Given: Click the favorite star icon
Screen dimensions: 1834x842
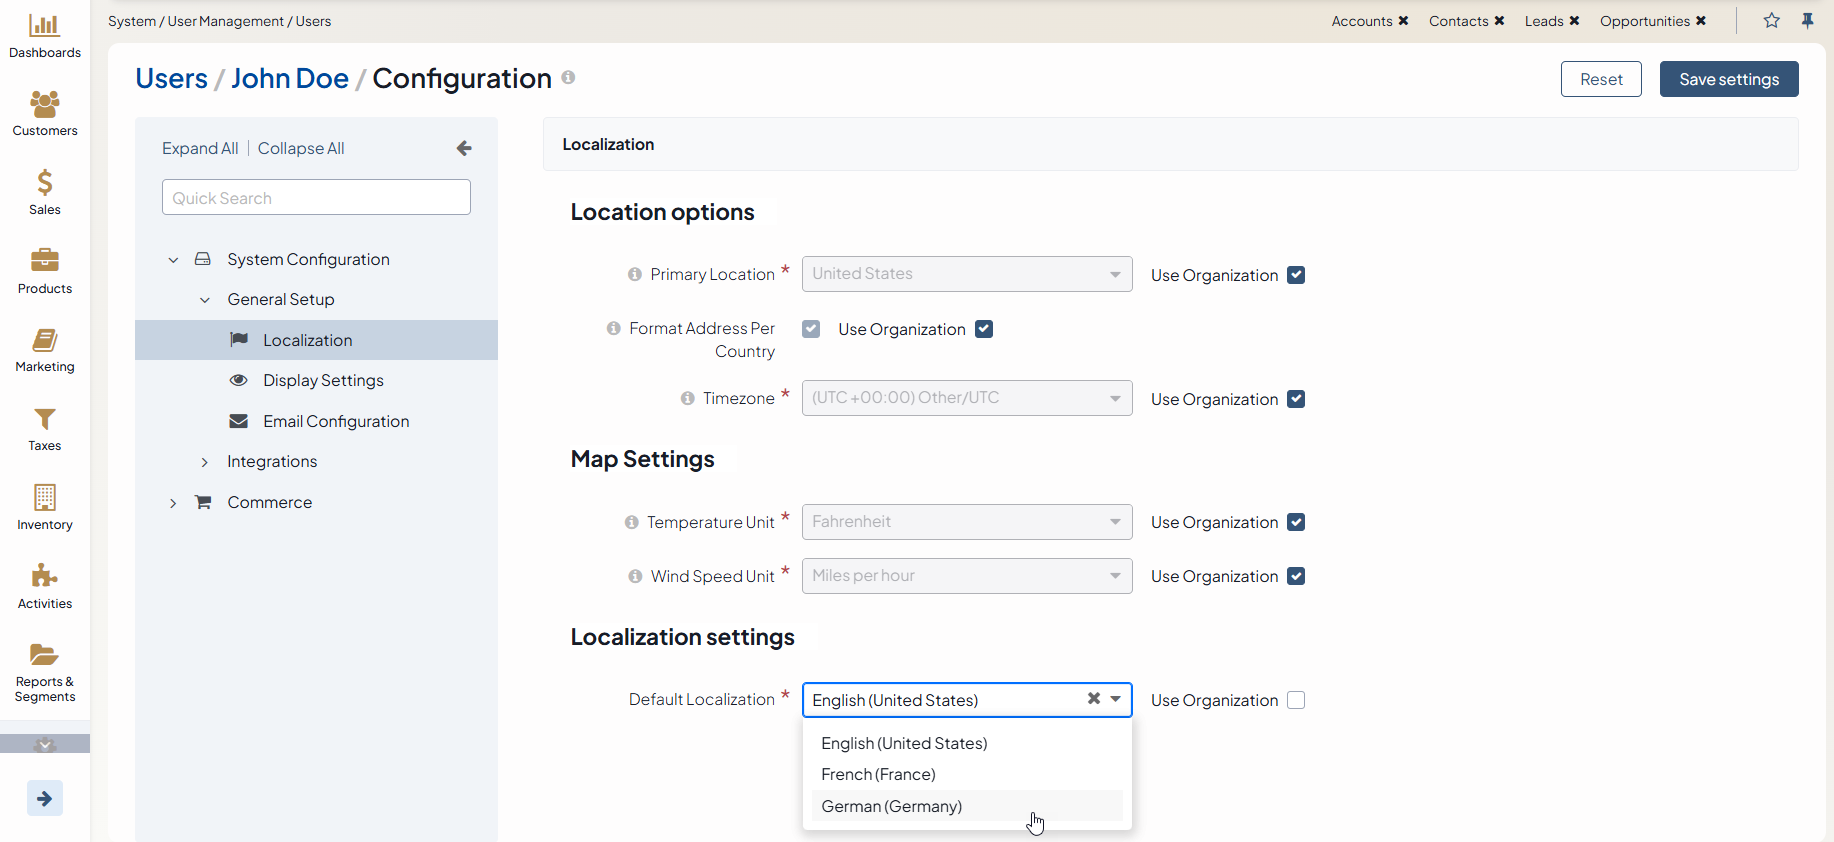Looking at the screenshot, I should [1771, 21].
